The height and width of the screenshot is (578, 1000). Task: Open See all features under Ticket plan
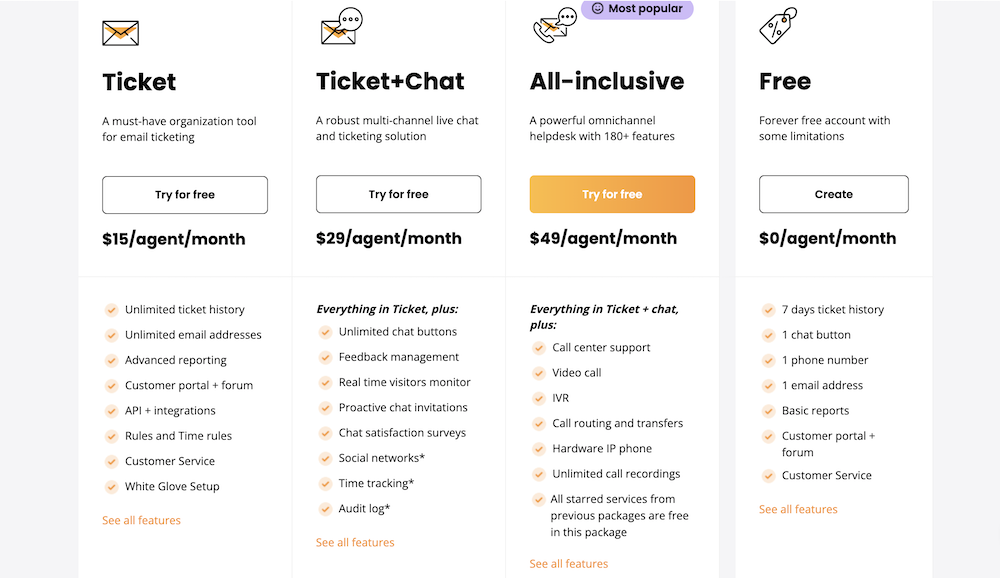point(141,520)
